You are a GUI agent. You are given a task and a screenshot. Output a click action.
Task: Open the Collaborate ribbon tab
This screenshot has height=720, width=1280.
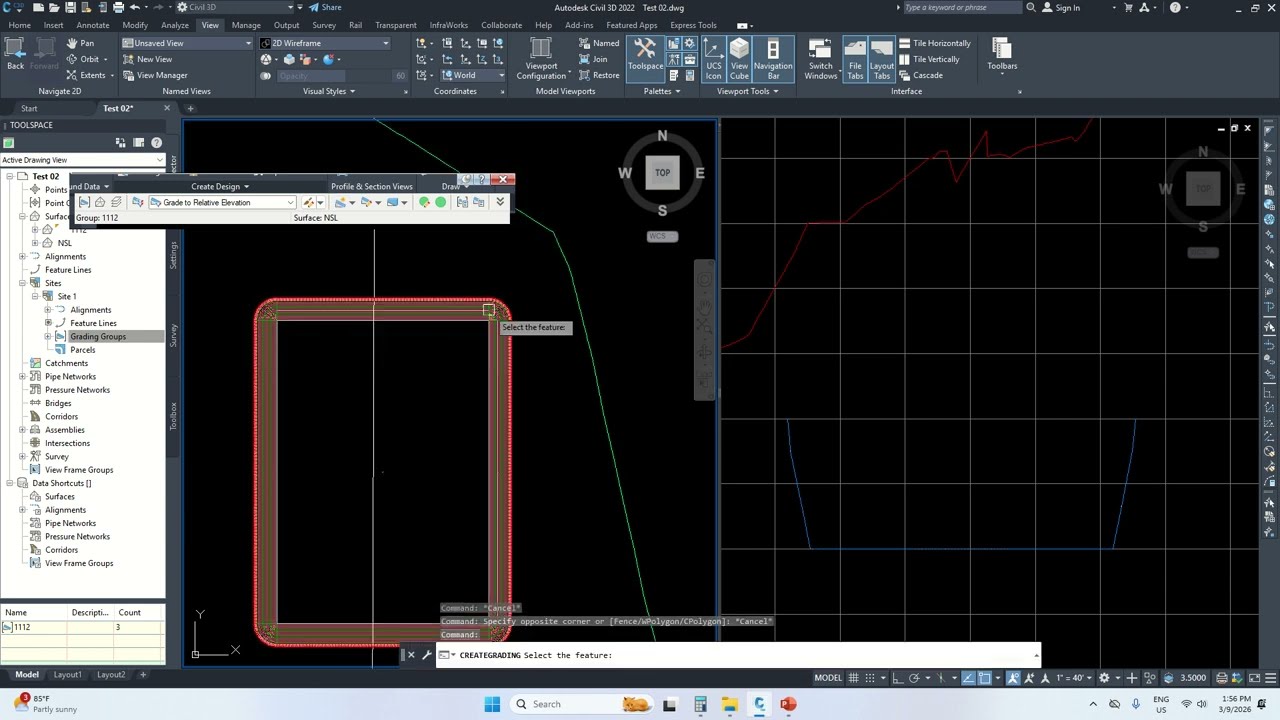point(501,25)
